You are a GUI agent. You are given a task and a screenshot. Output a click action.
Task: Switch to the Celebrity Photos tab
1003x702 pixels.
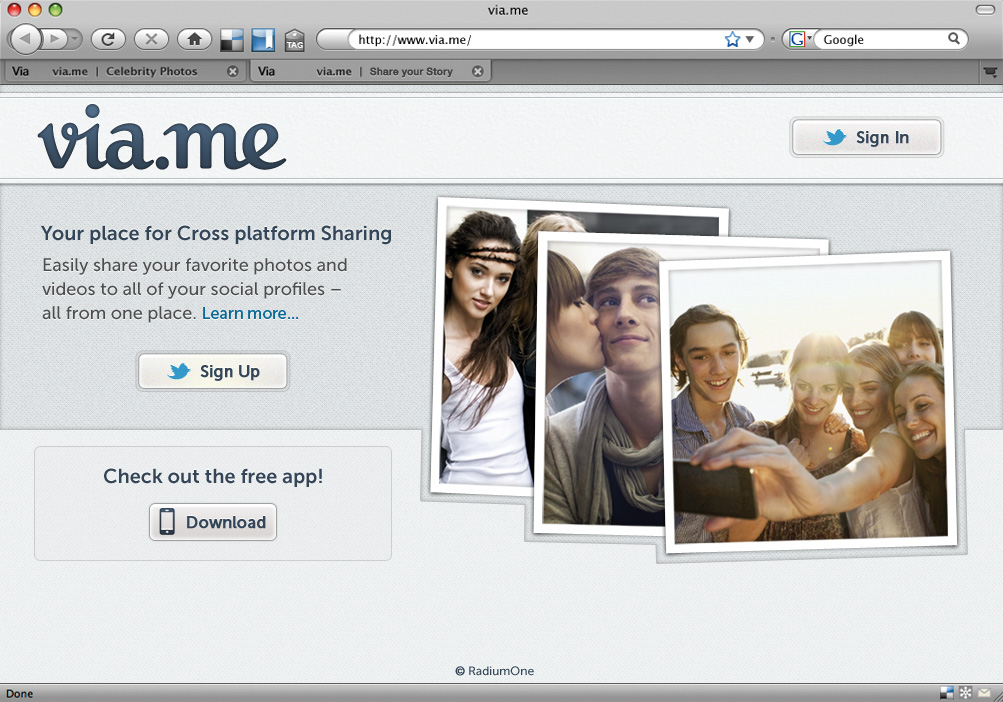[x=124, y=72]
